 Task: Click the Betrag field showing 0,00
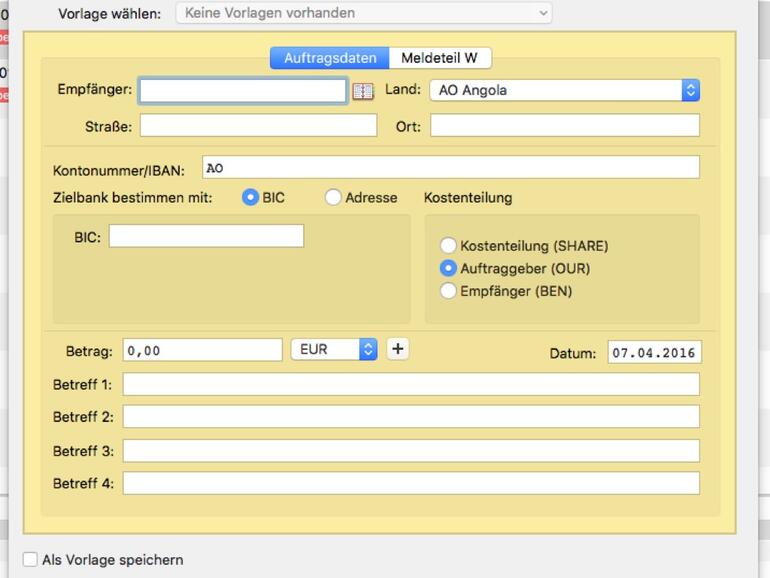(x=202, y=350)
